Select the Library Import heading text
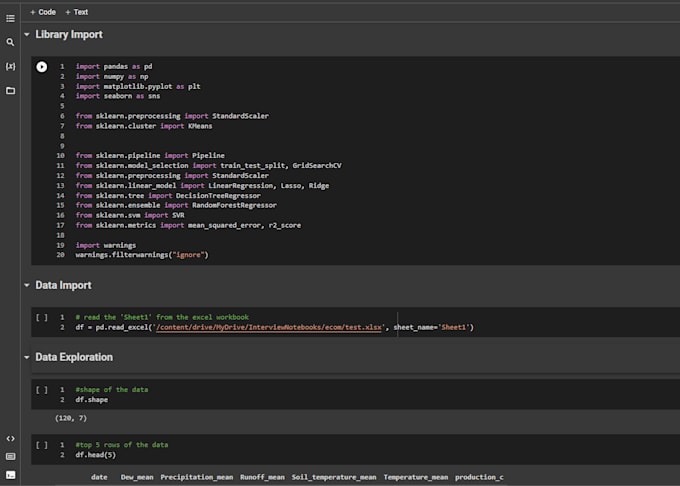Screen dimensions: 680x486 coord(69,34)
